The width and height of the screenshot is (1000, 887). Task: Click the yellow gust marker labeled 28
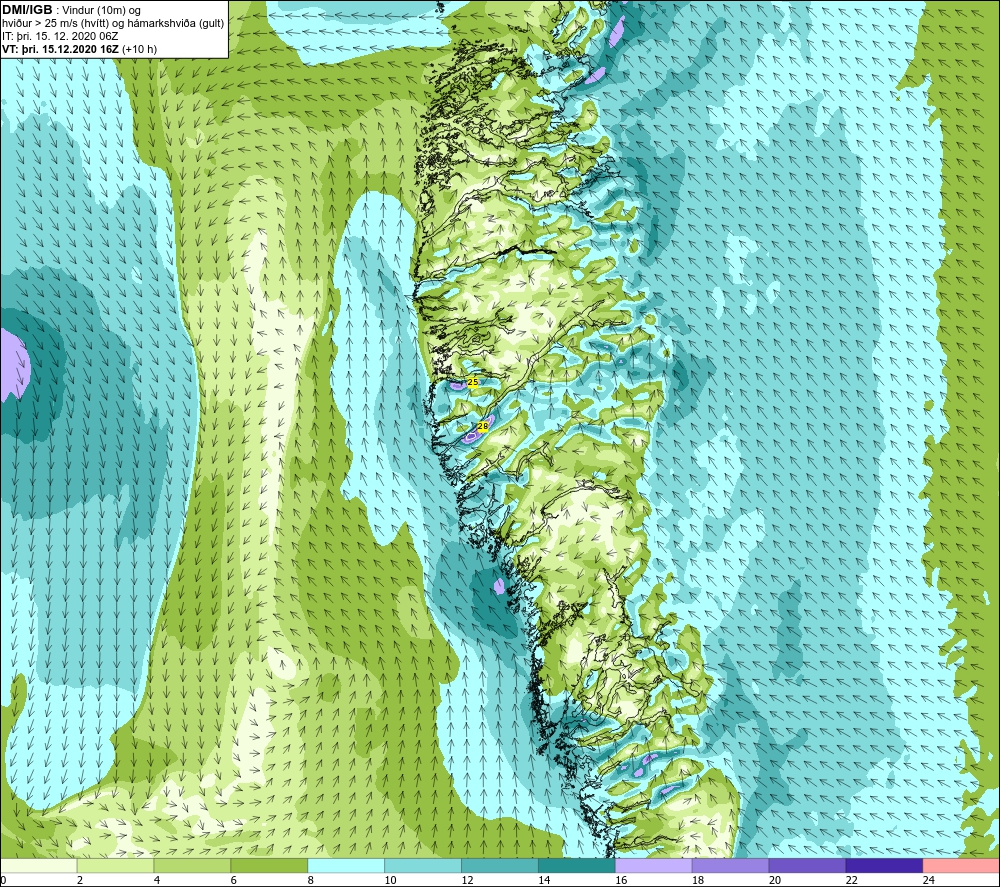[483, 426]
